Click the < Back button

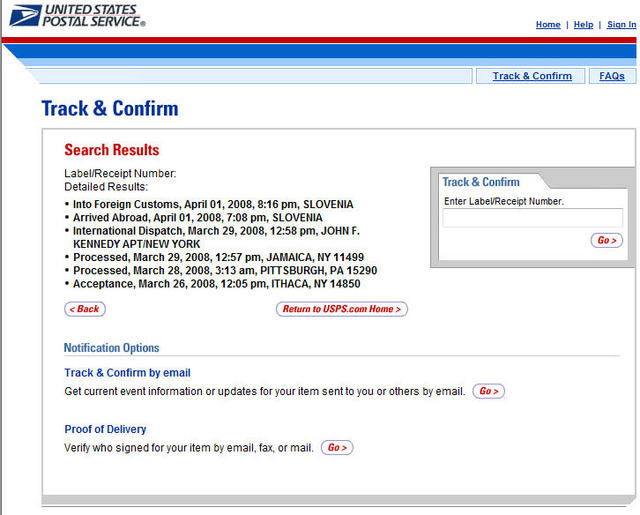coord(85,309)
